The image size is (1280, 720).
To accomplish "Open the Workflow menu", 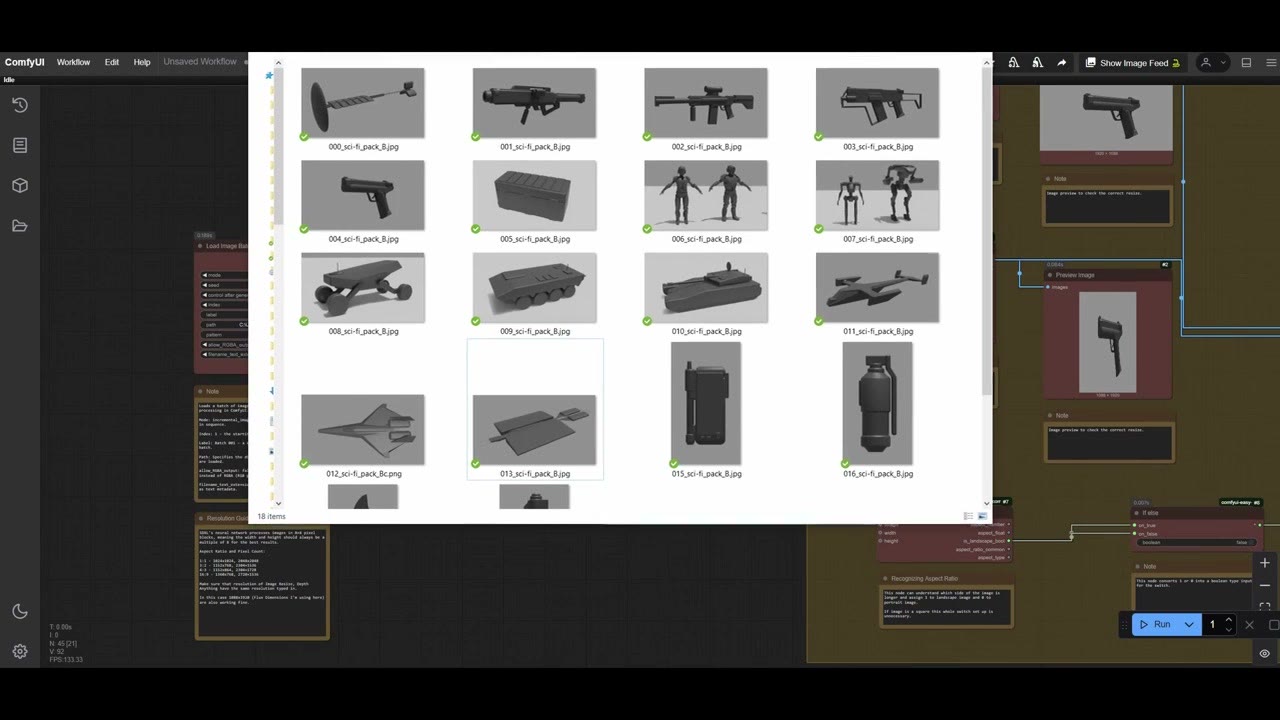I will (73, 62).
